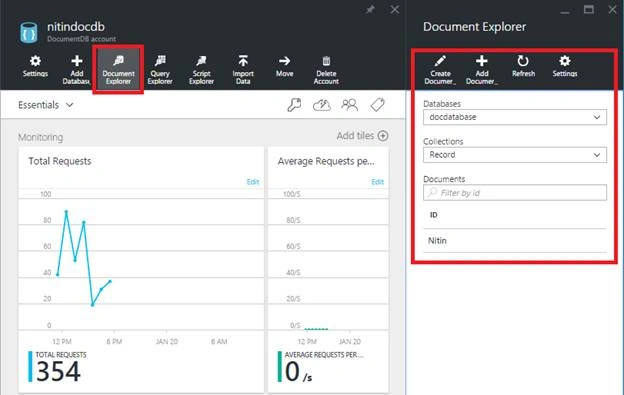This screenshot has width=624, height=395.
Task: Open the Collections dropdown showing Record
Action: [x=515, y=155]
